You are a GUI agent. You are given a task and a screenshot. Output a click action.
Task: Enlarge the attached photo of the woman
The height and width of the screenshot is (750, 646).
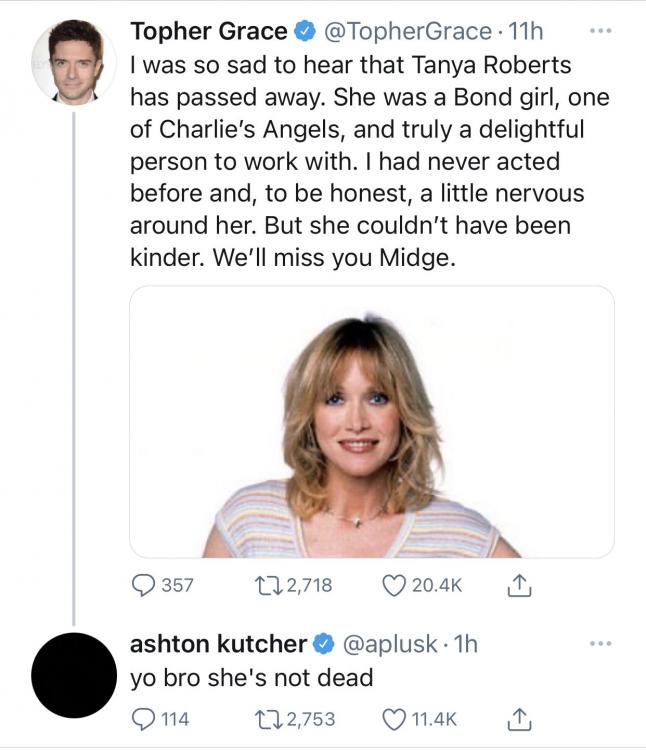pyautogui.click(x=371, y=421)
